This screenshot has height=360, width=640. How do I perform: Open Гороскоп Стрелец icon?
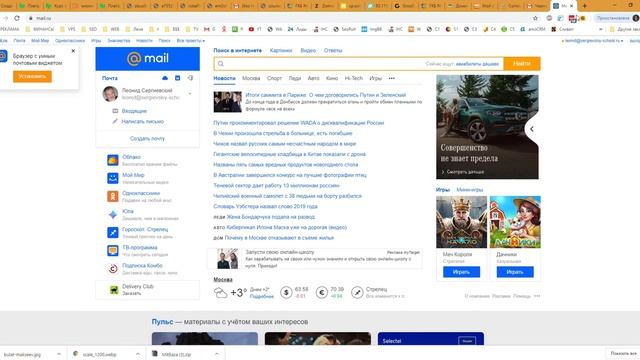tap(113, 232)
